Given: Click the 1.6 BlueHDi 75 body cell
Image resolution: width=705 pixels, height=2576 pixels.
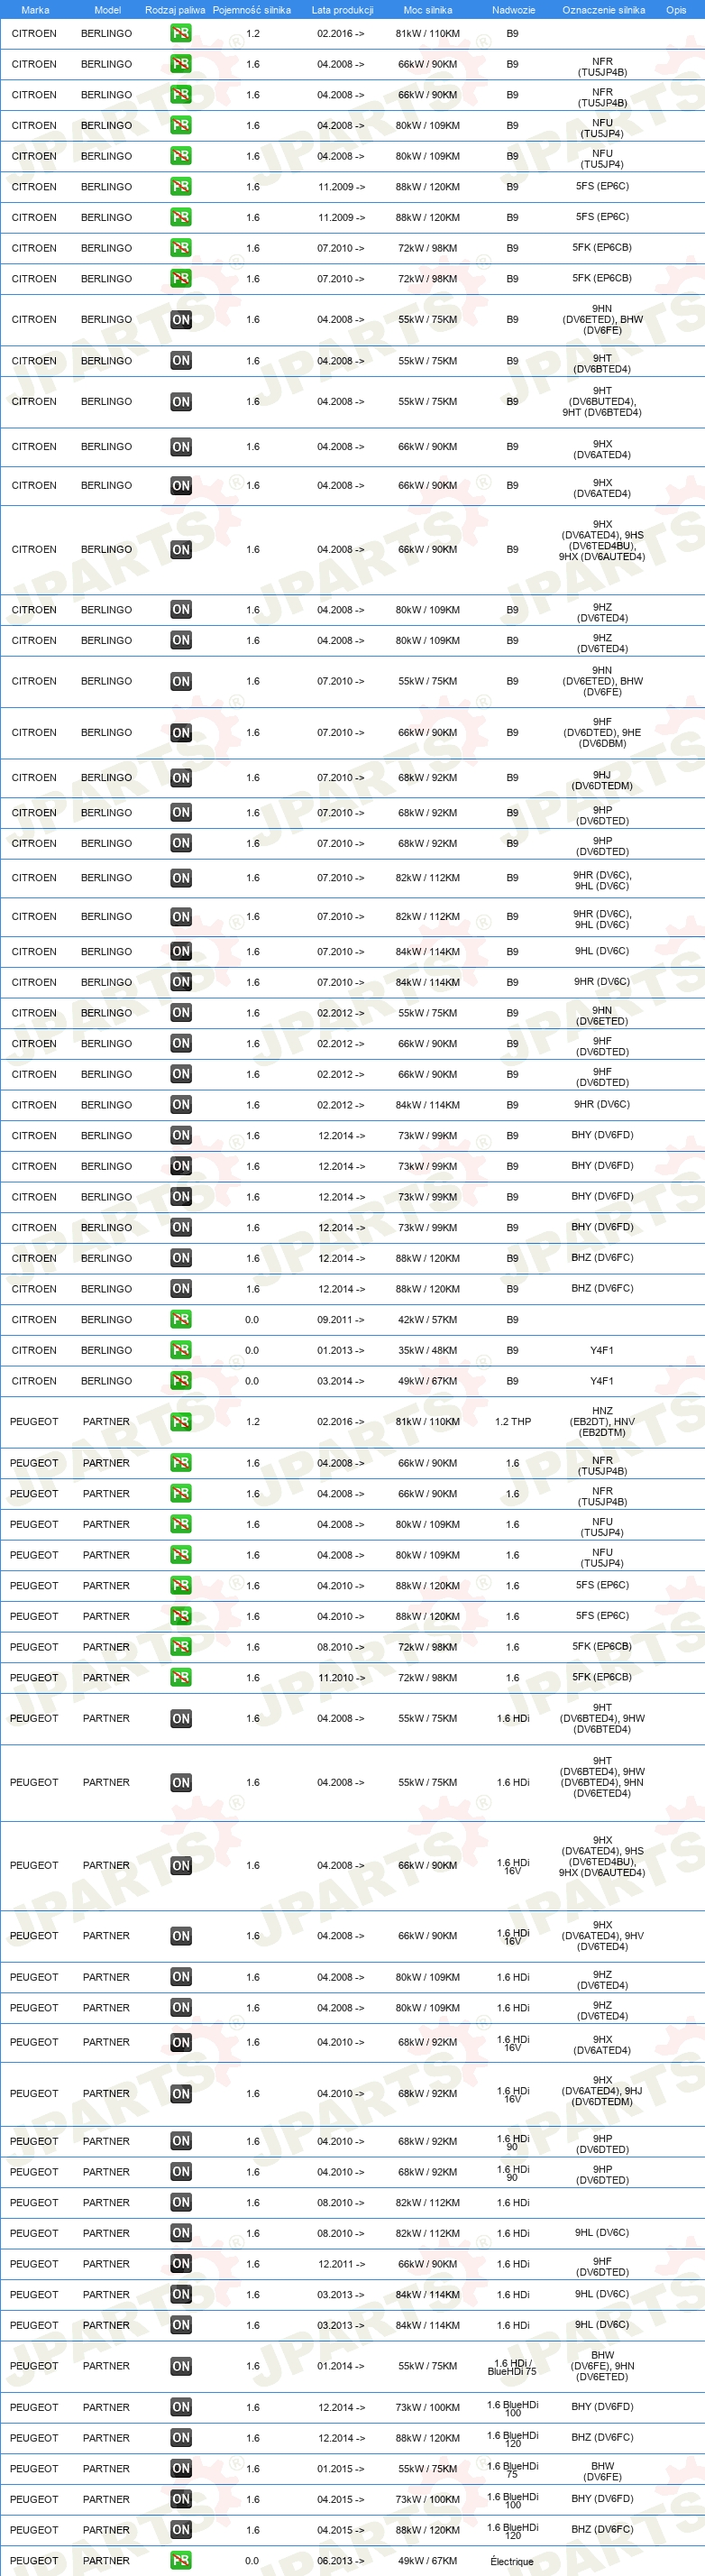Looking at the screenshot, I should (512, 2470).
